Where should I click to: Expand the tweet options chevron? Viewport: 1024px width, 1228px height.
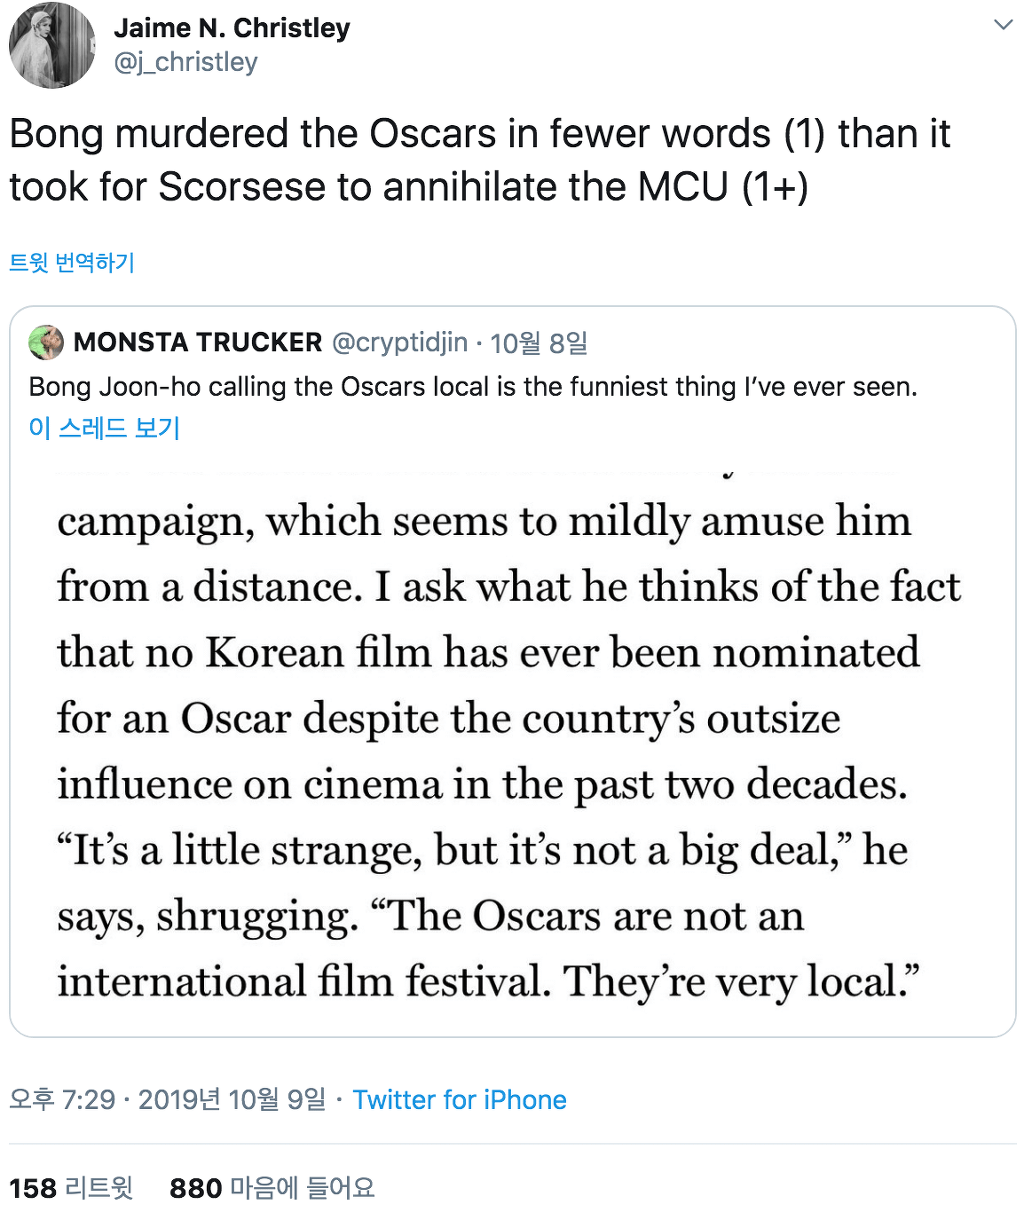click(1003, 25)
